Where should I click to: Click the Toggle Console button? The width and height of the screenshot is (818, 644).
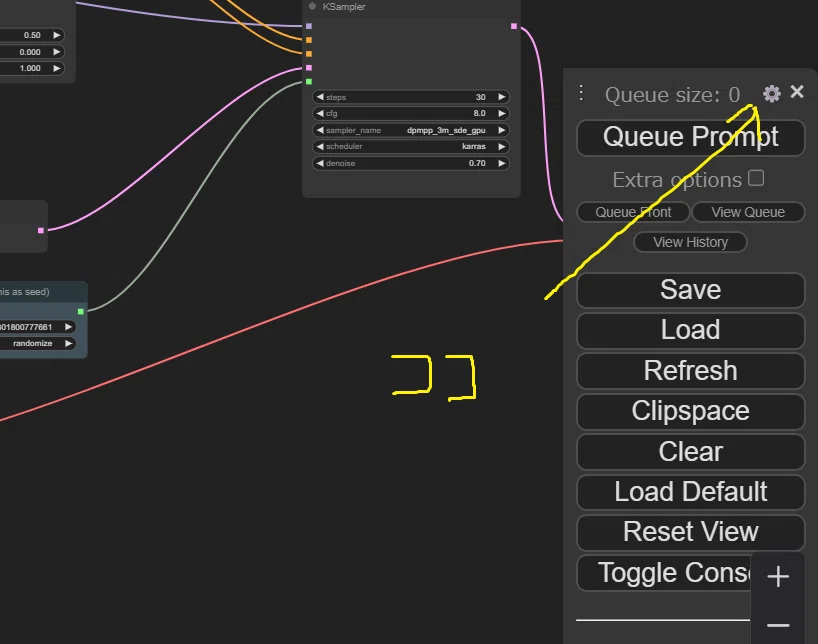[x=664, y=573]
